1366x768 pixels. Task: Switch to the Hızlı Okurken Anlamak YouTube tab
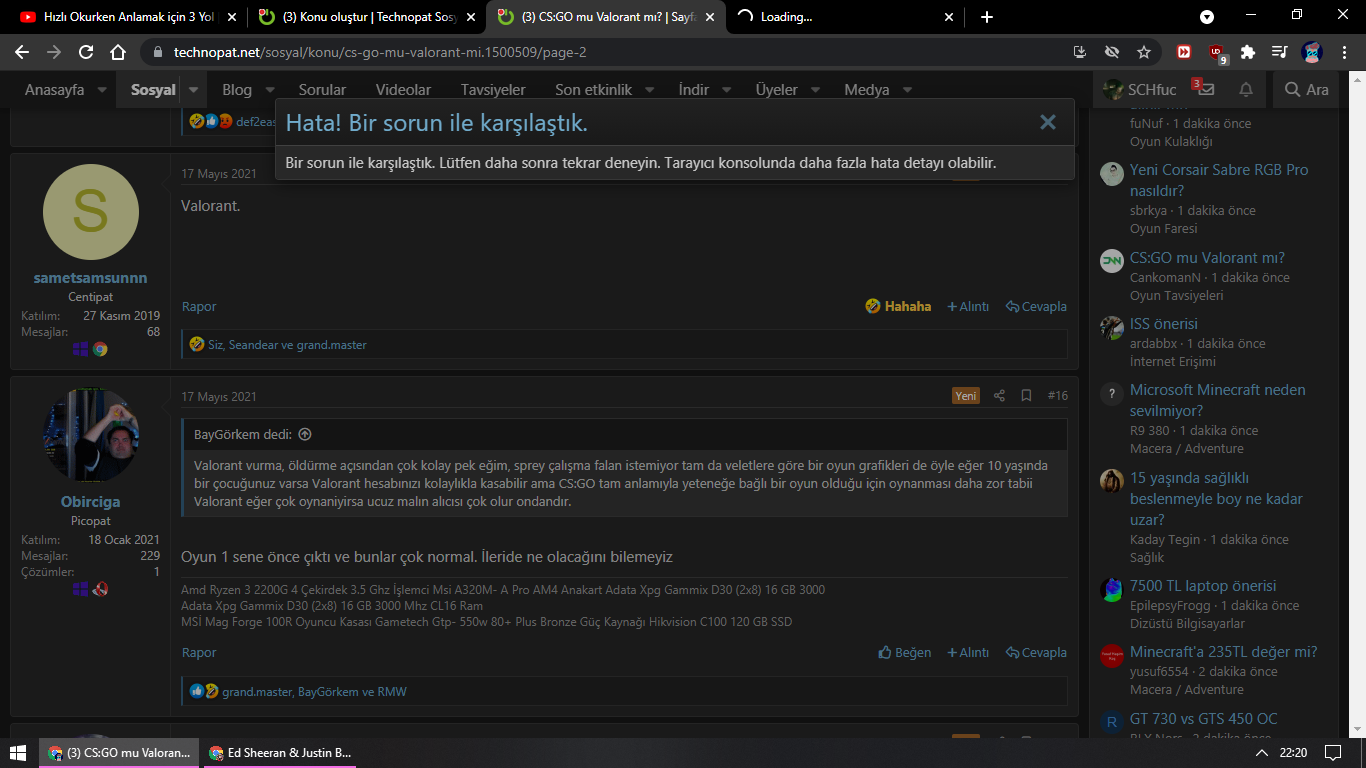(129, 17)
